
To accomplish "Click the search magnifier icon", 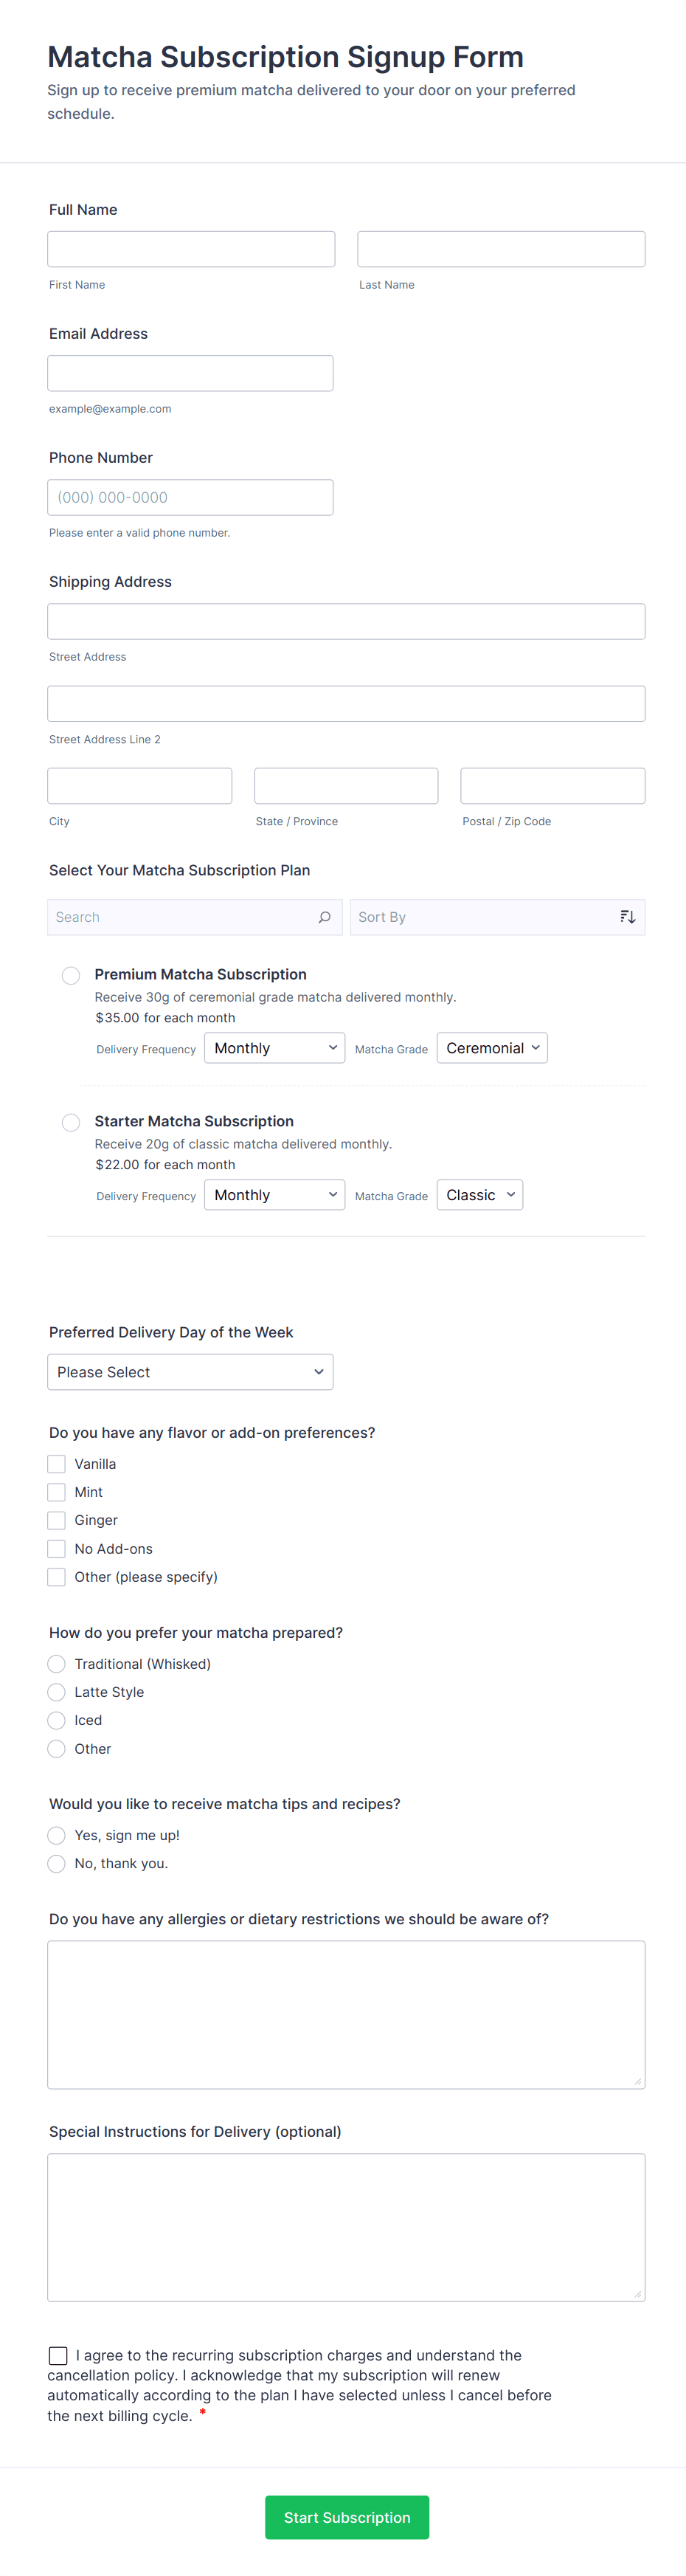I will click(x=324, y=917).
